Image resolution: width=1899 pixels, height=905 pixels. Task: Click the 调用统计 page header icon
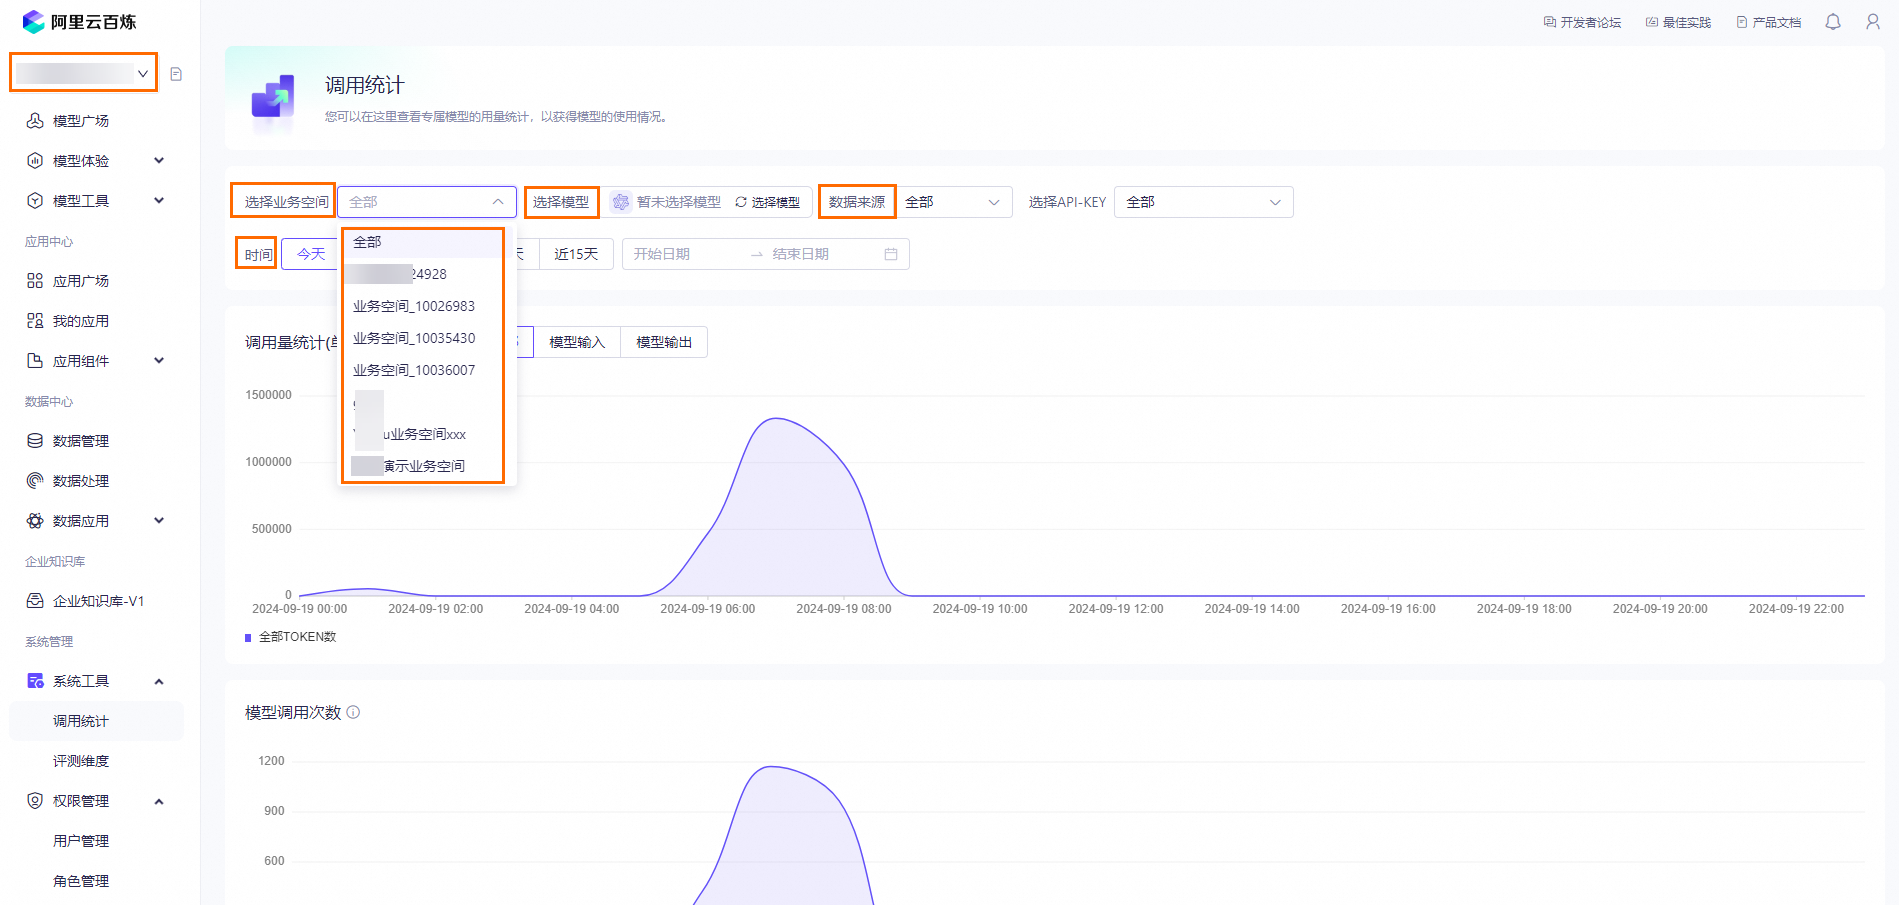pyautogui.click(x=273, y=100)
